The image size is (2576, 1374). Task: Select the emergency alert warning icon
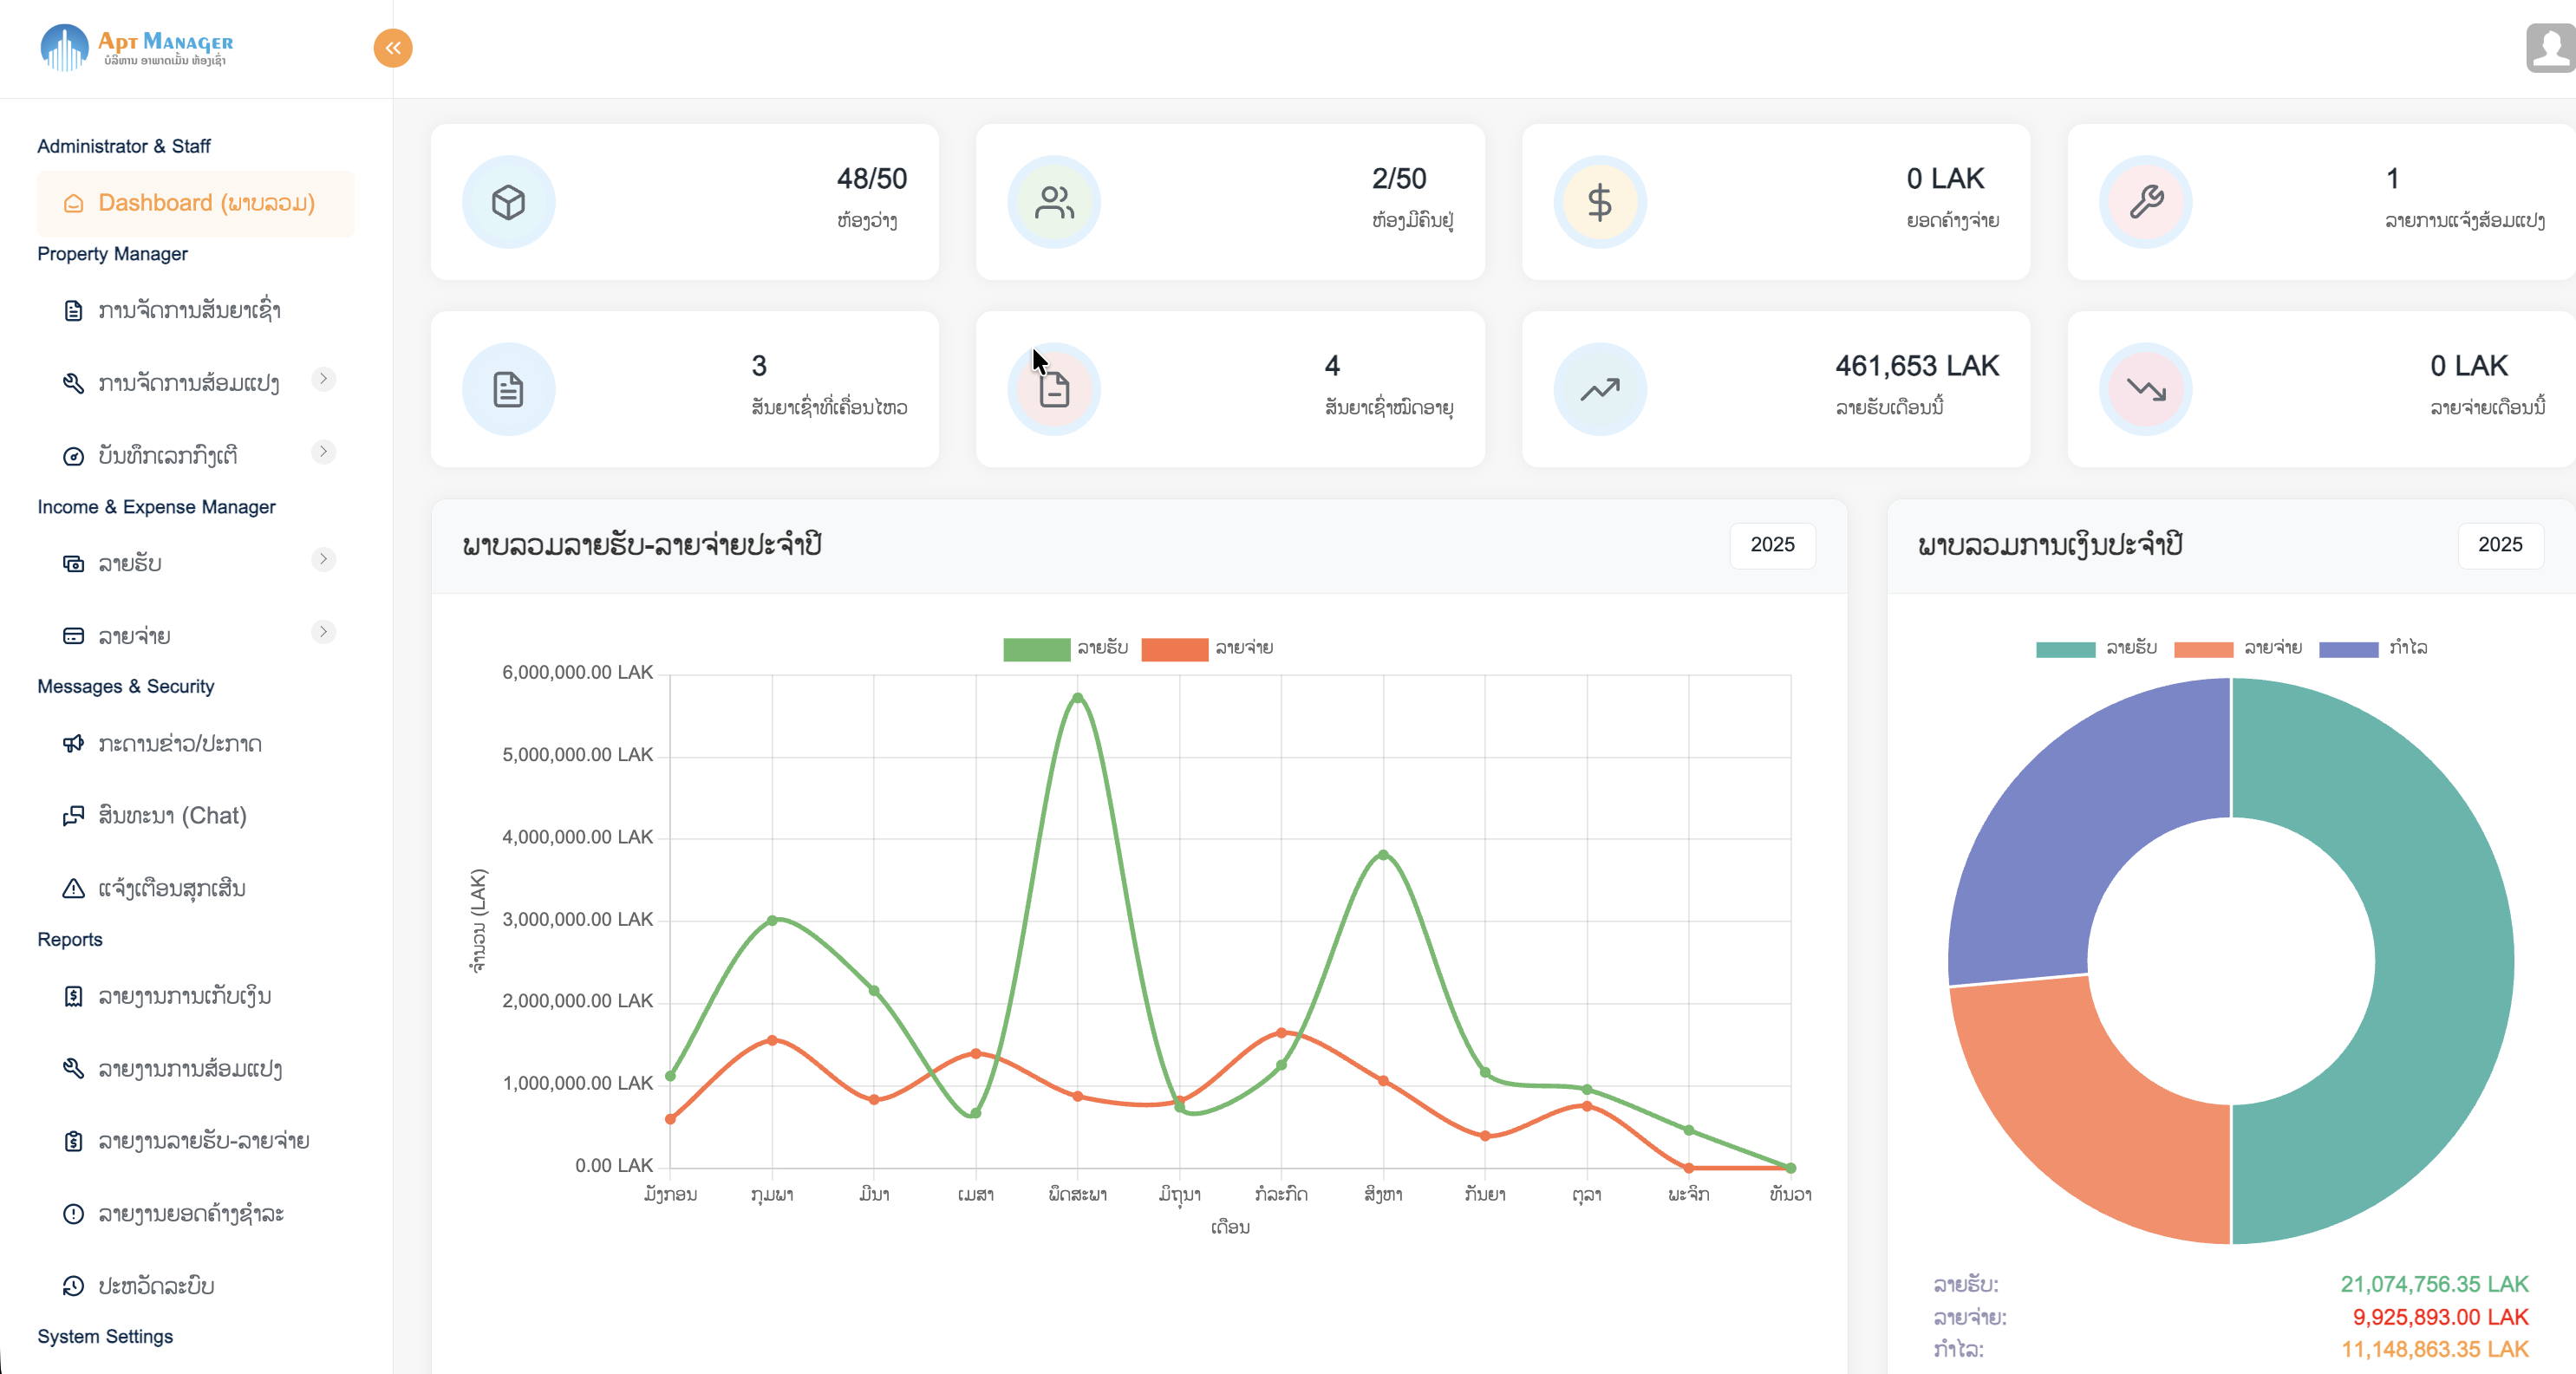71,889
